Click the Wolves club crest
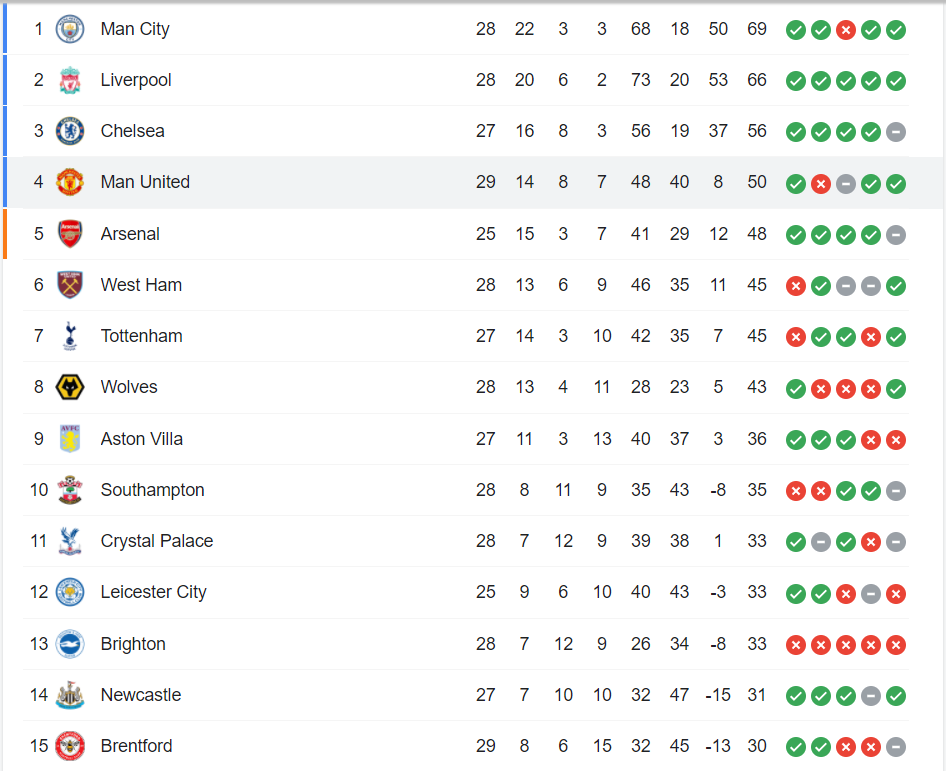946x771 pixels. click(70, 387)
